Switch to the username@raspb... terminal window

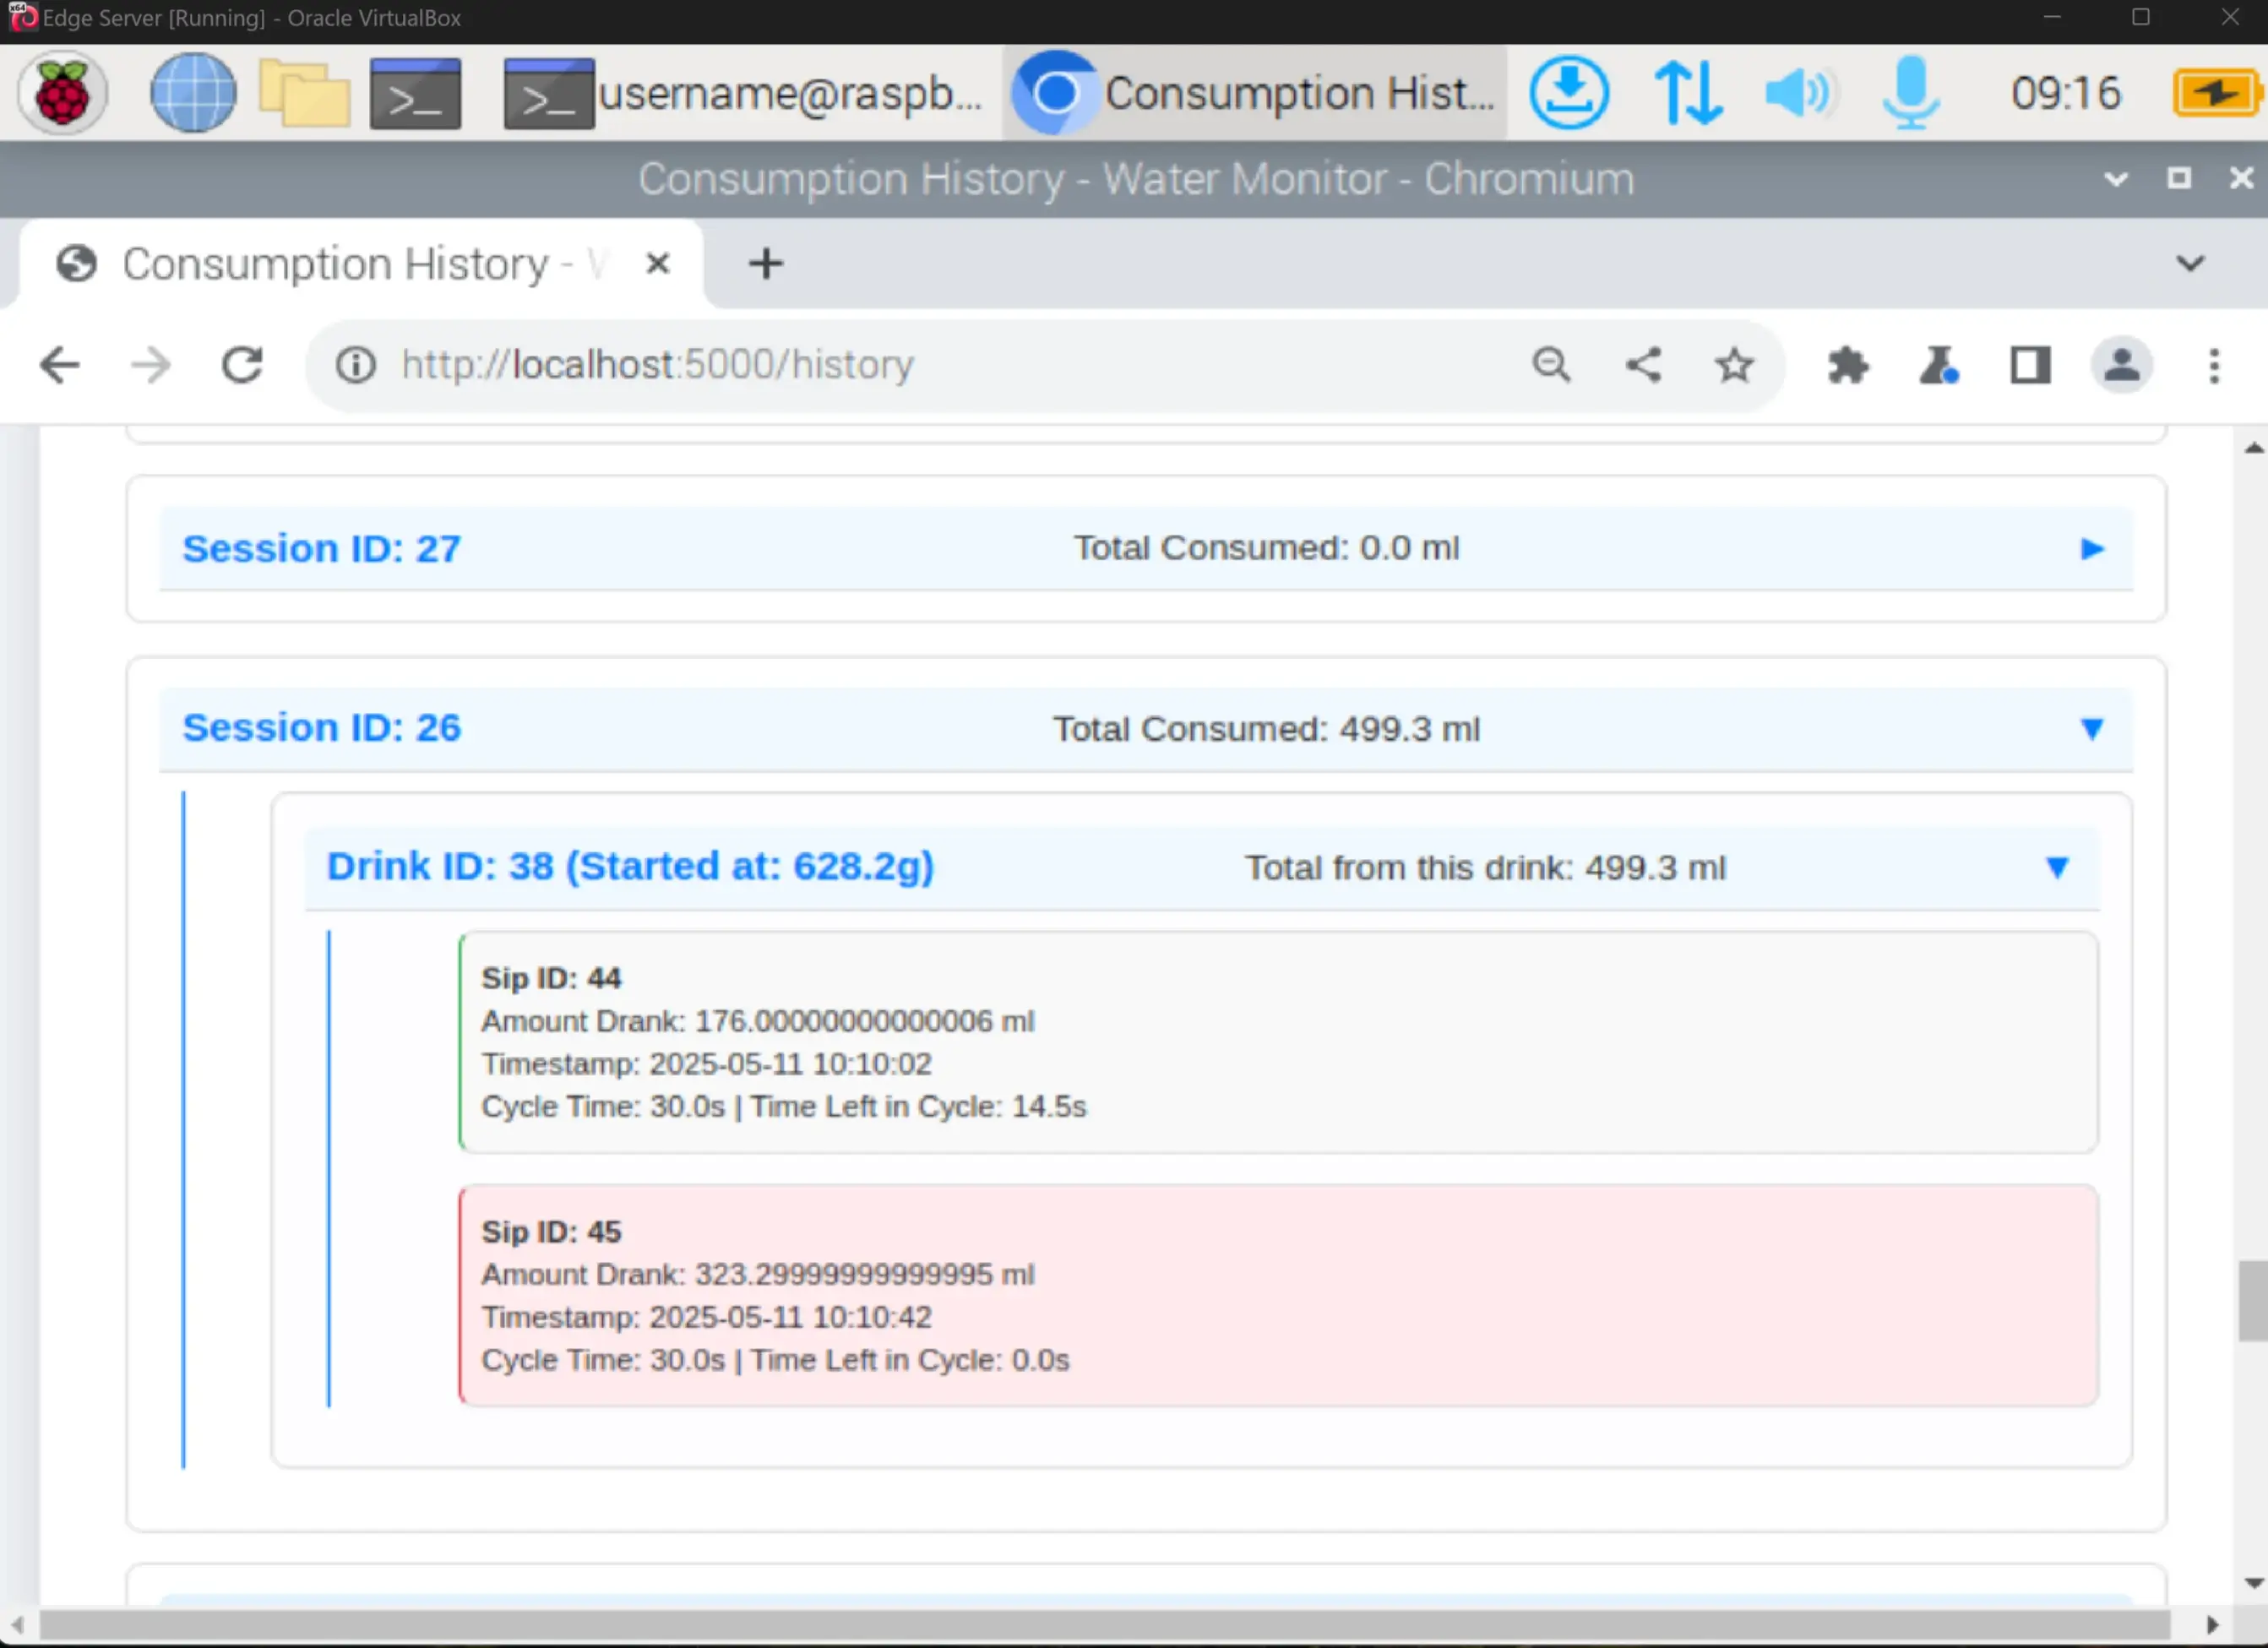[x=743, y=93]
